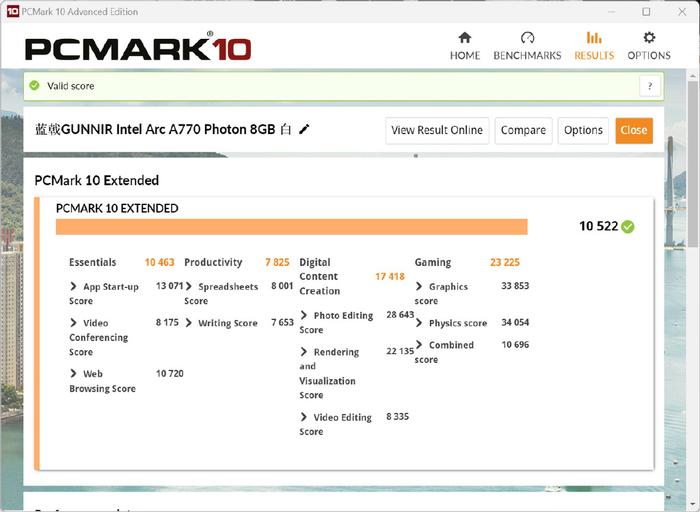Click the orange Close button
Image resolution: width=700 pixels, height=512 pixels.
click(634, 130)
